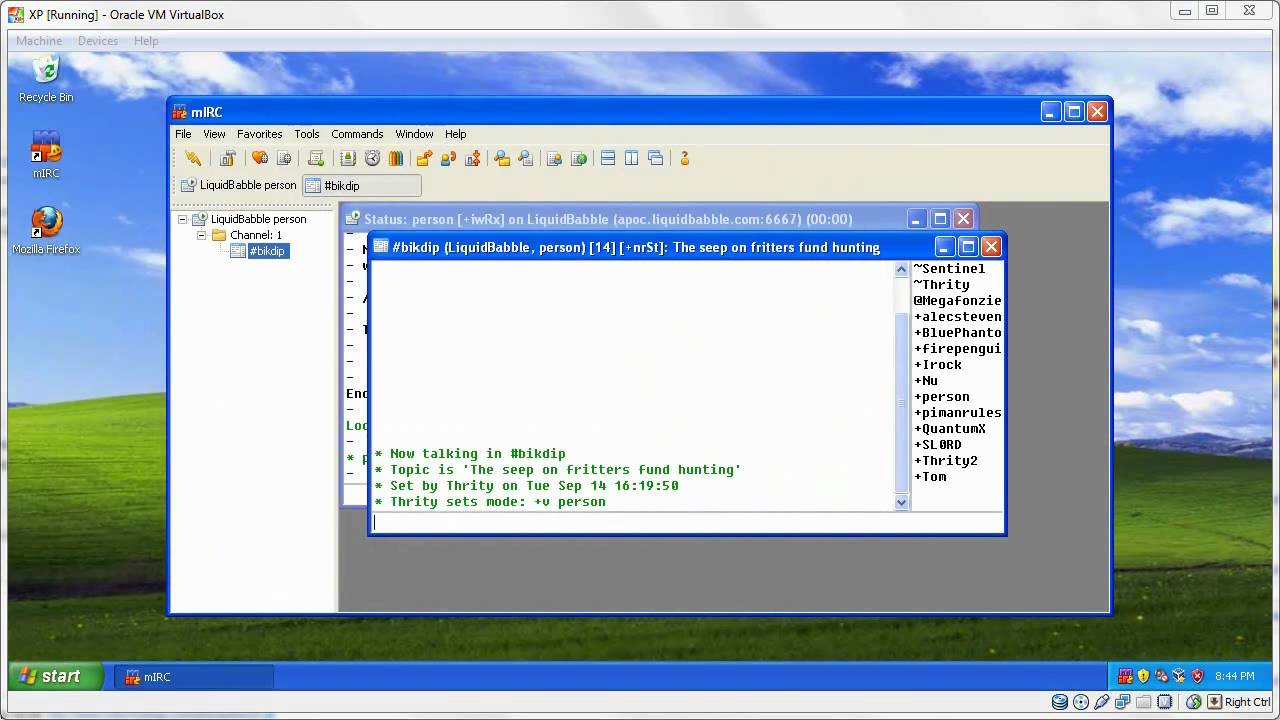The height and width of the screenshot is (720, 1280).
Task: Open the mIRC Commands menu
Action: click(x=357, y=134)
